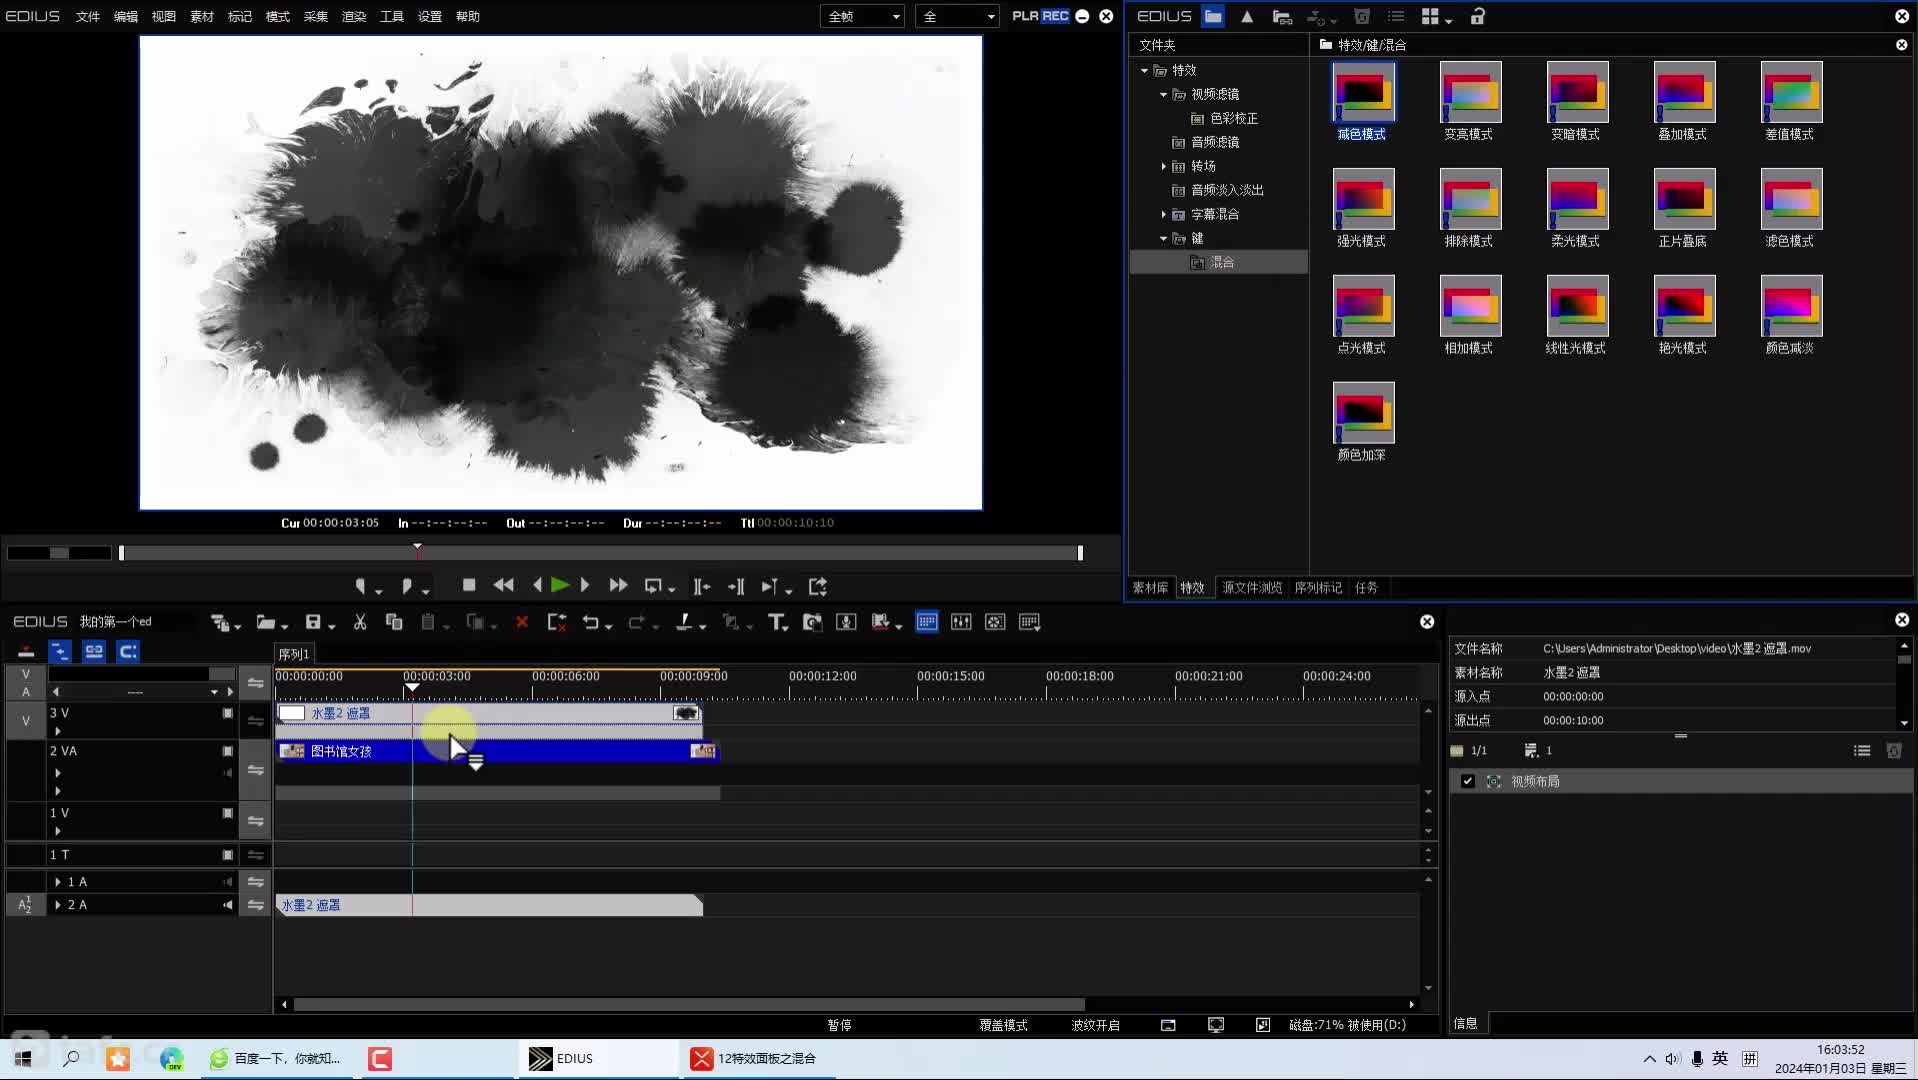This screenshot has height=1080, width=1918.
Task: Click the Create Title T icon
Action: tap(776, 622)
